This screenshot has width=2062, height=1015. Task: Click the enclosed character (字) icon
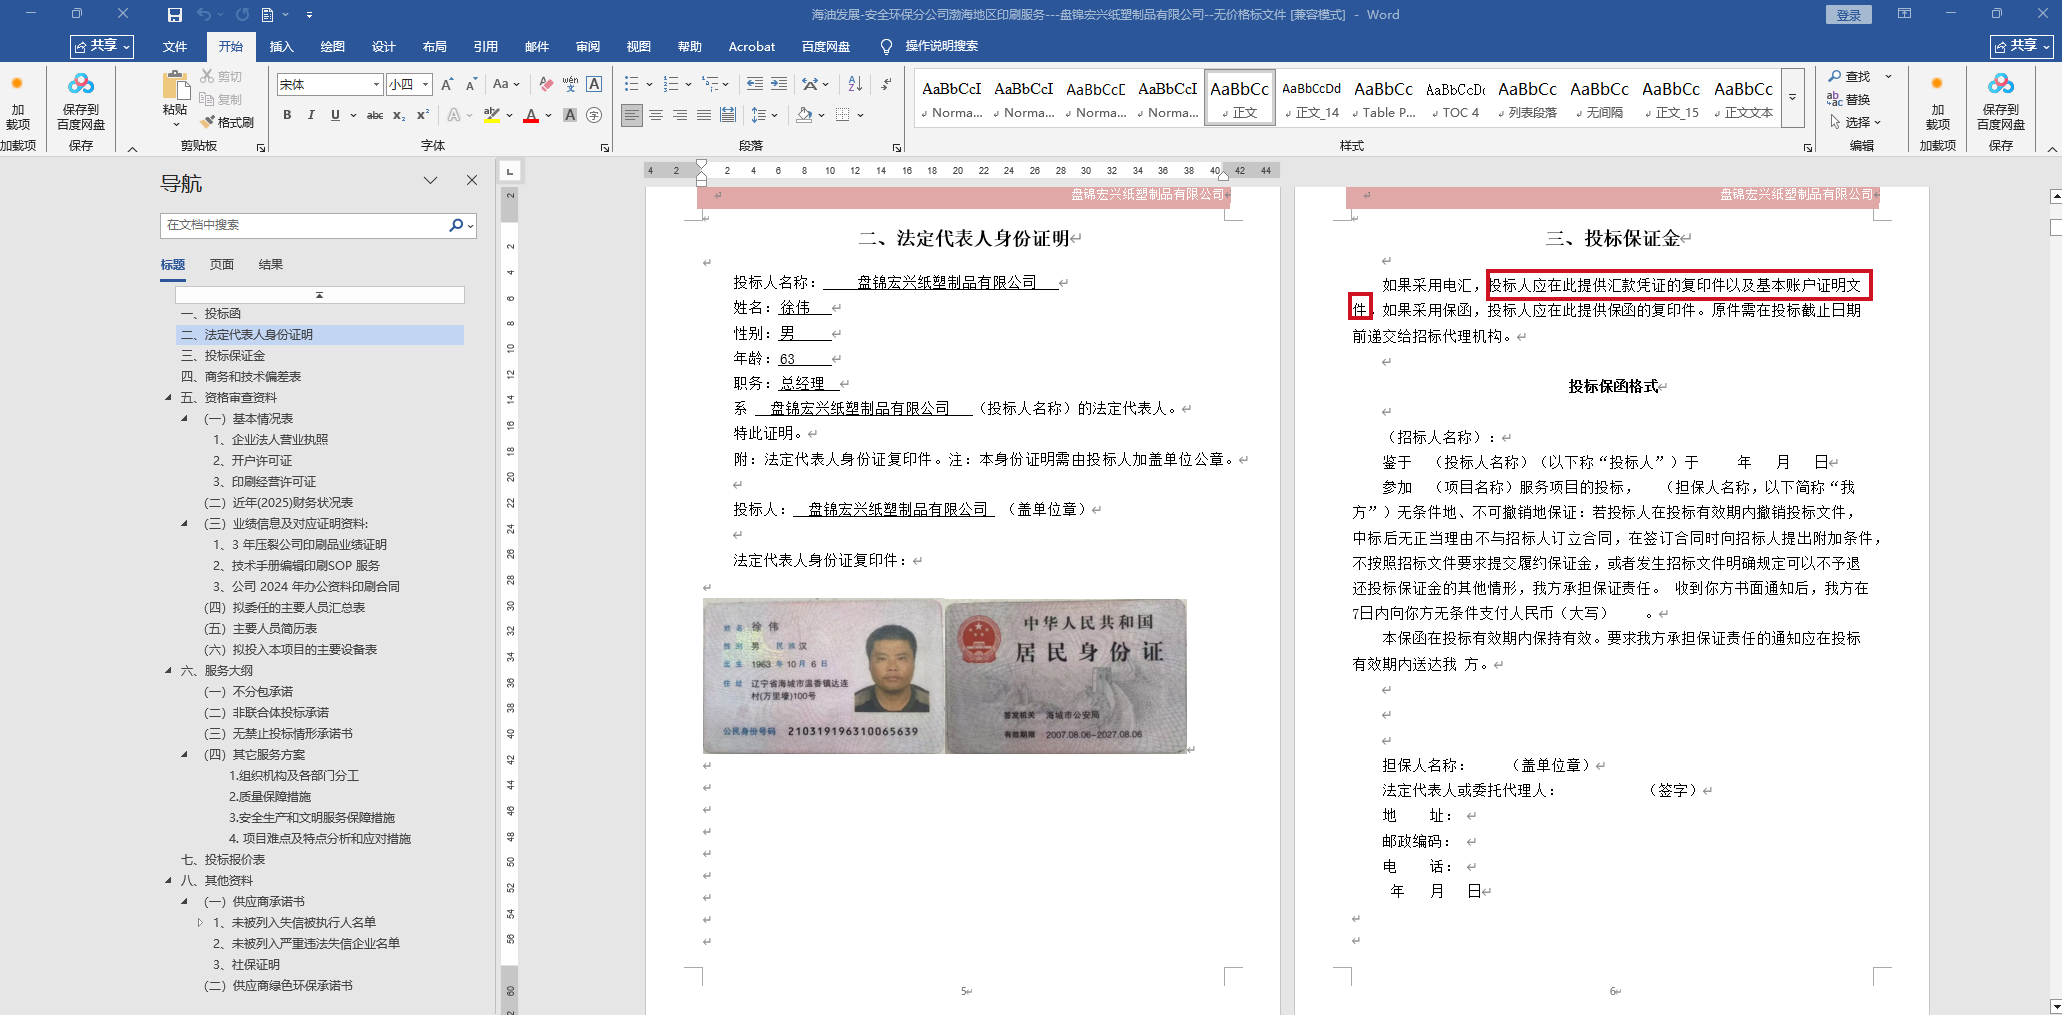pyautogui.click(x=594, y=115)
